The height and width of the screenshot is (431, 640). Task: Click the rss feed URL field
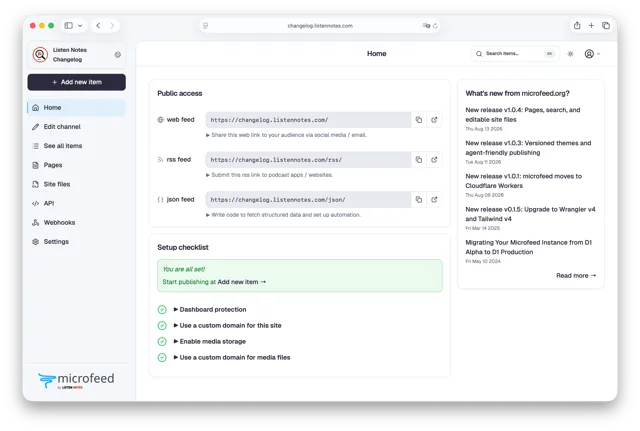point(308,160)
